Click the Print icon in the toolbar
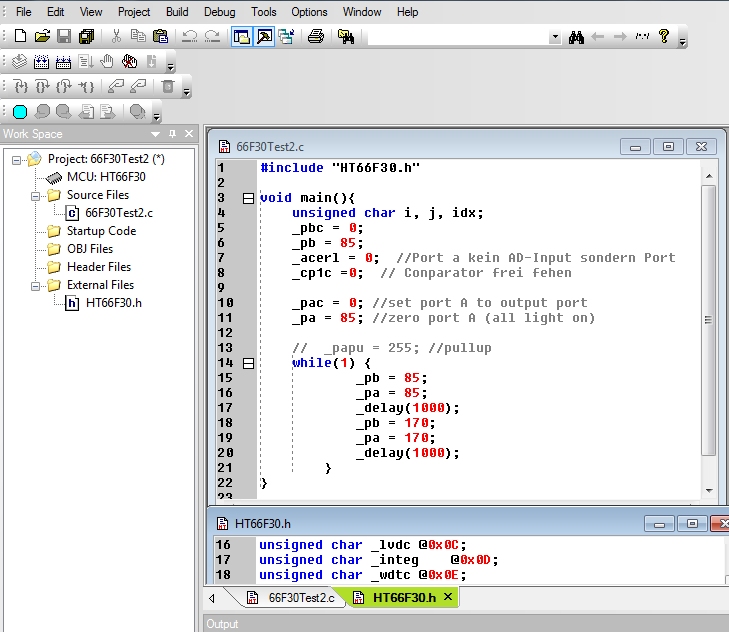This screenshot has height=632, width=729. (316, 37)
